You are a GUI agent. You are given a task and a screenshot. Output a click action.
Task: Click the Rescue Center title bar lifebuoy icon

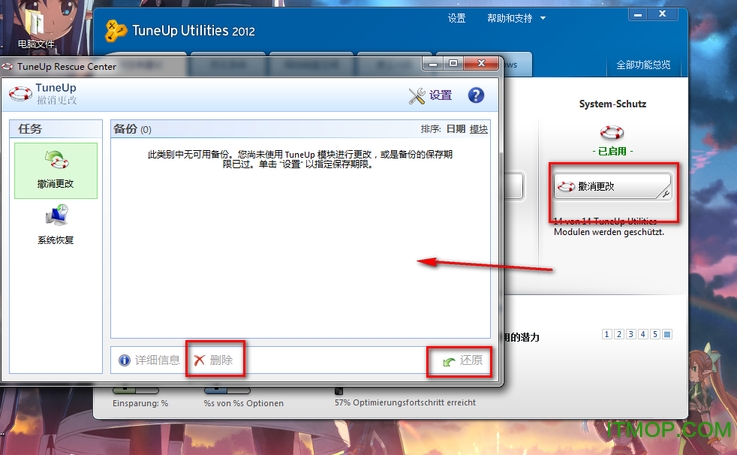(x=8, y=66)
